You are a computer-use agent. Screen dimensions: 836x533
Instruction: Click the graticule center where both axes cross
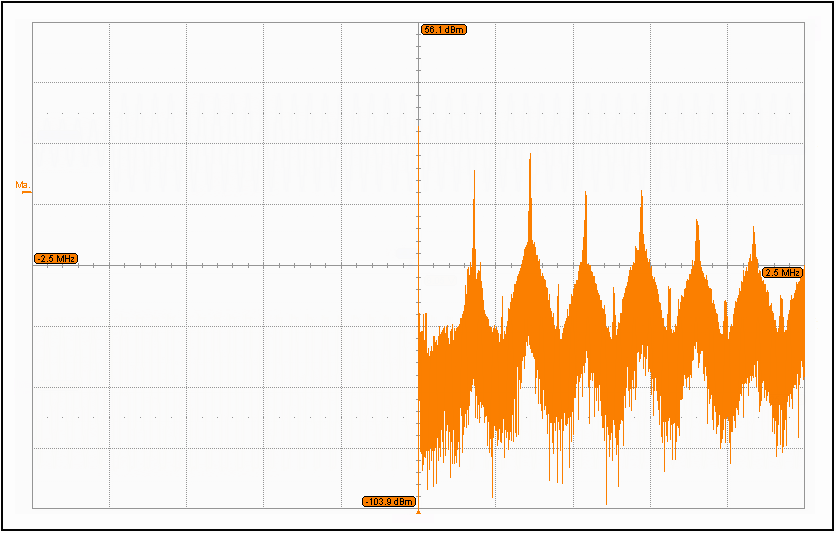(418, 265)
